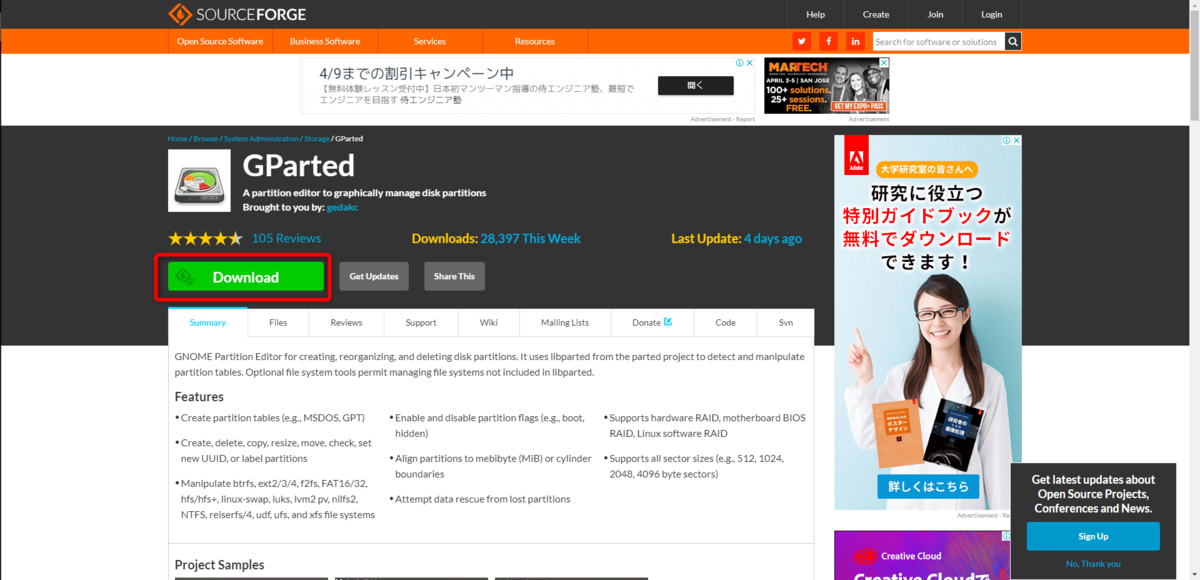The width and height of the screenshot is (1200, 580).
Task: Click Browse in the breadcrumb
Action: (x=206, y=139)
